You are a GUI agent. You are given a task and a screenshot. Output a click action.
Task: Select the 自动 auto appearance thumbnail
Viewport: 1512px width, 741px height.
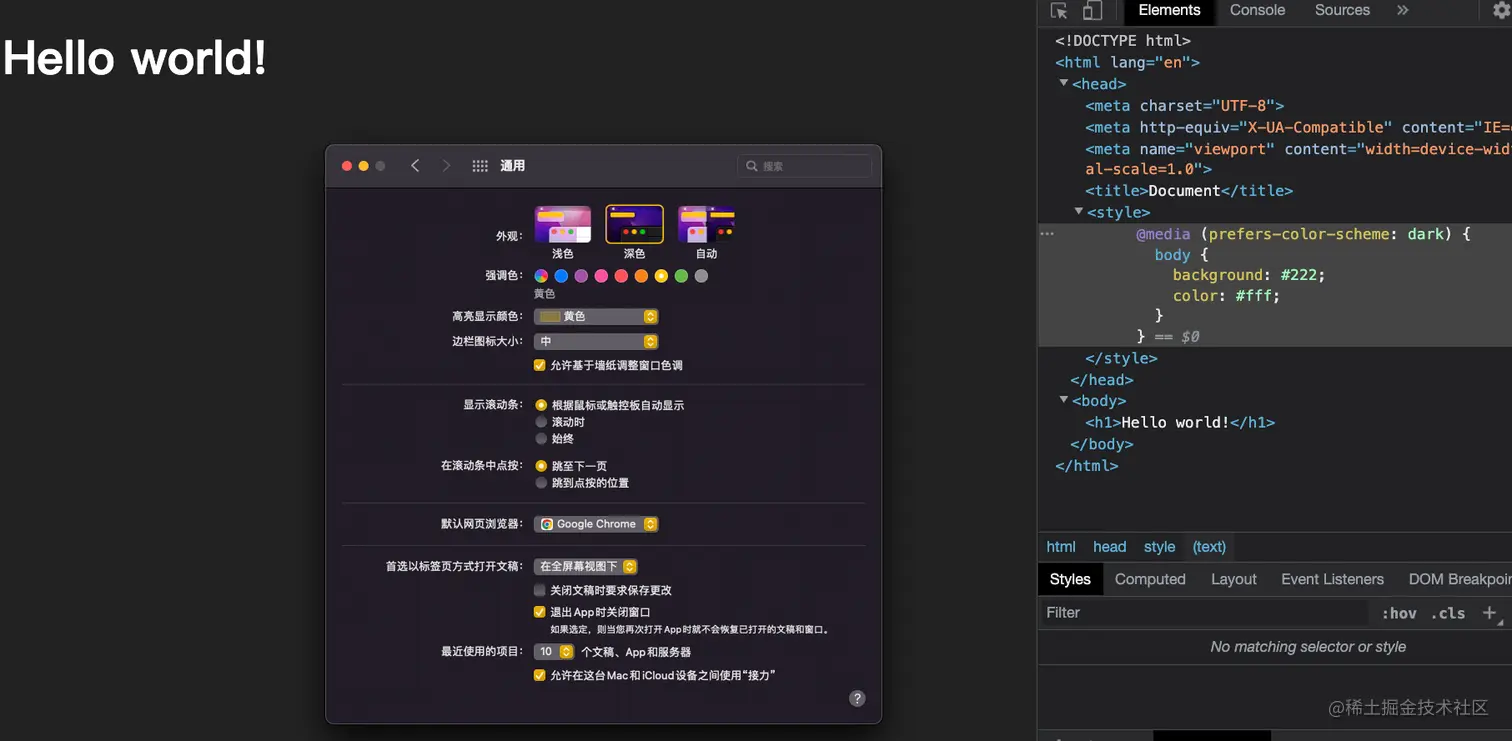707,225
